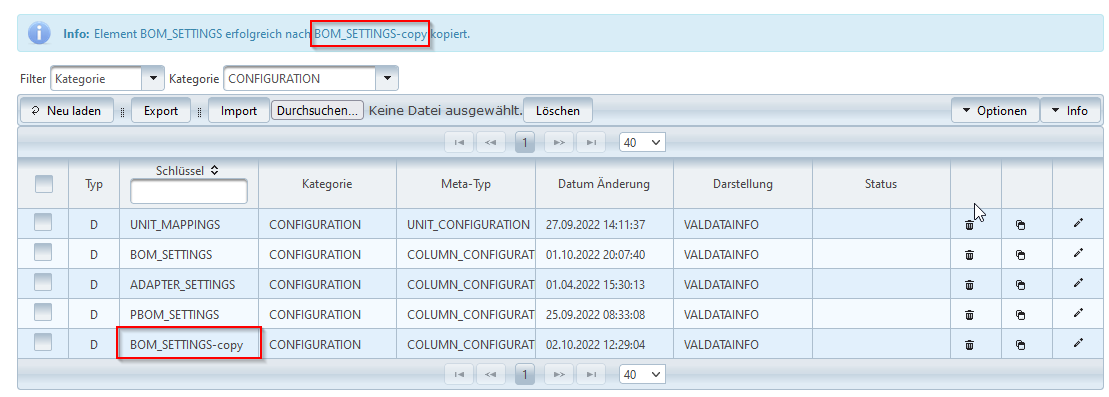Delete the ADAPTER_SETTINGS row via trash icon

pyautogui.click(x=970, y=284)
